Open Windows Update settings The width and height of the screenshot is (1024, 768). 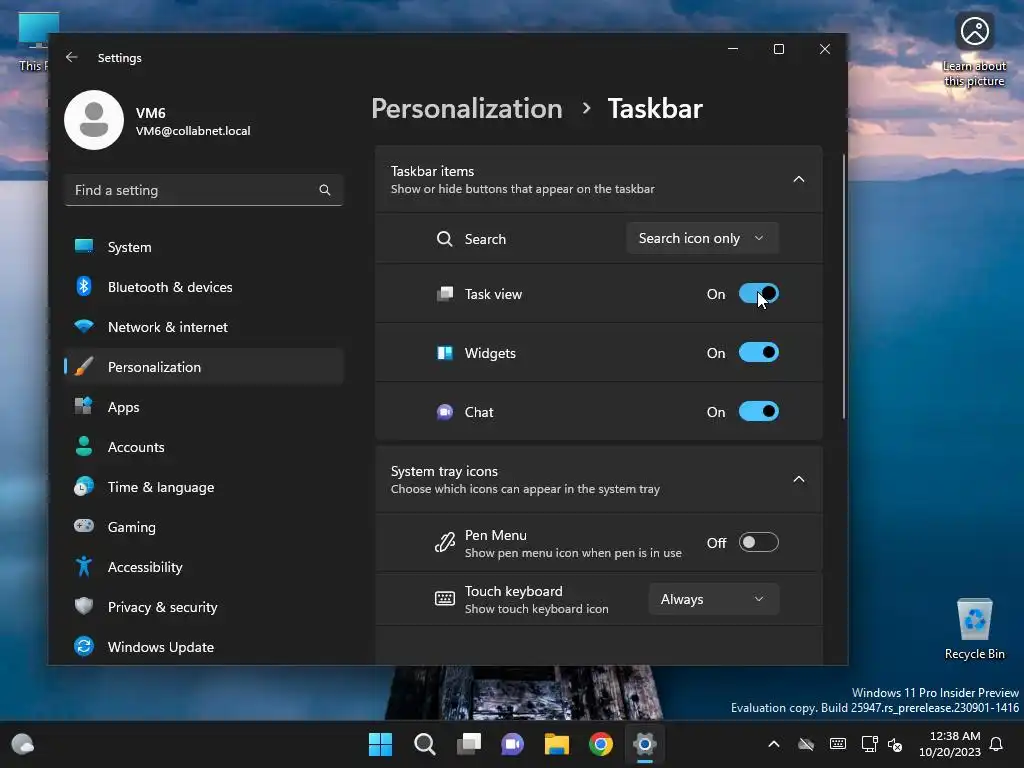point(204,647)
